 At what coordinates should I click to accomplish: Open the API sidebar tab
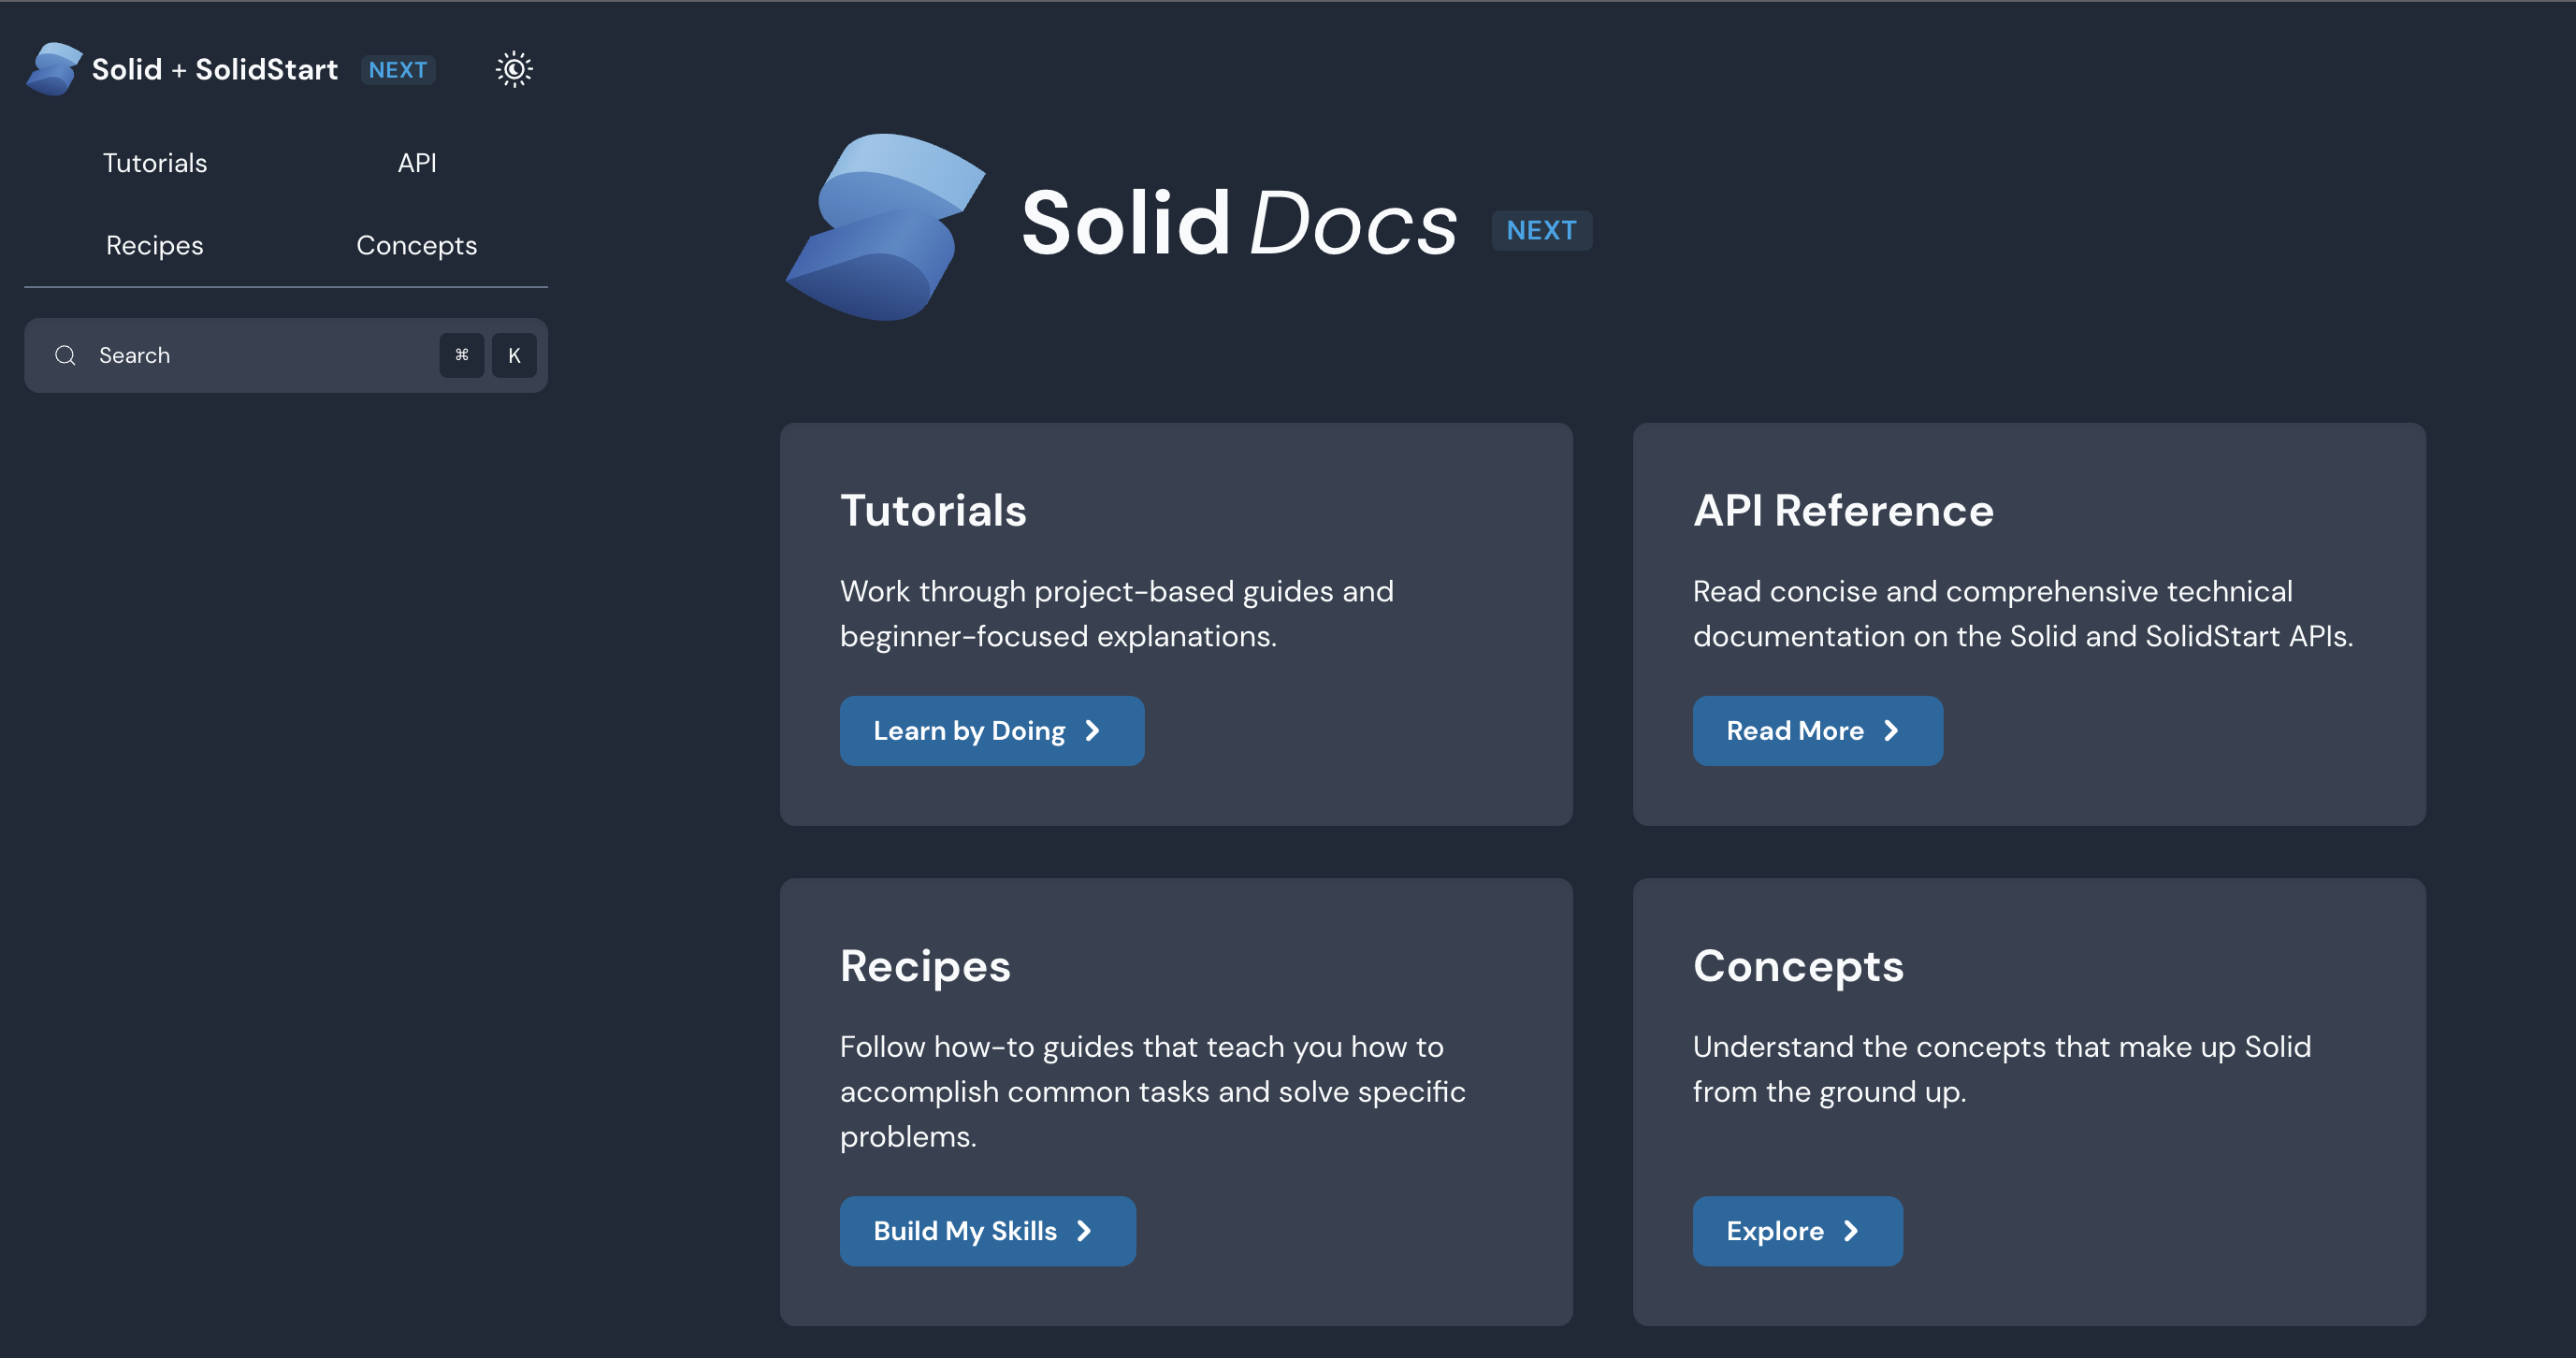(417, 163)
